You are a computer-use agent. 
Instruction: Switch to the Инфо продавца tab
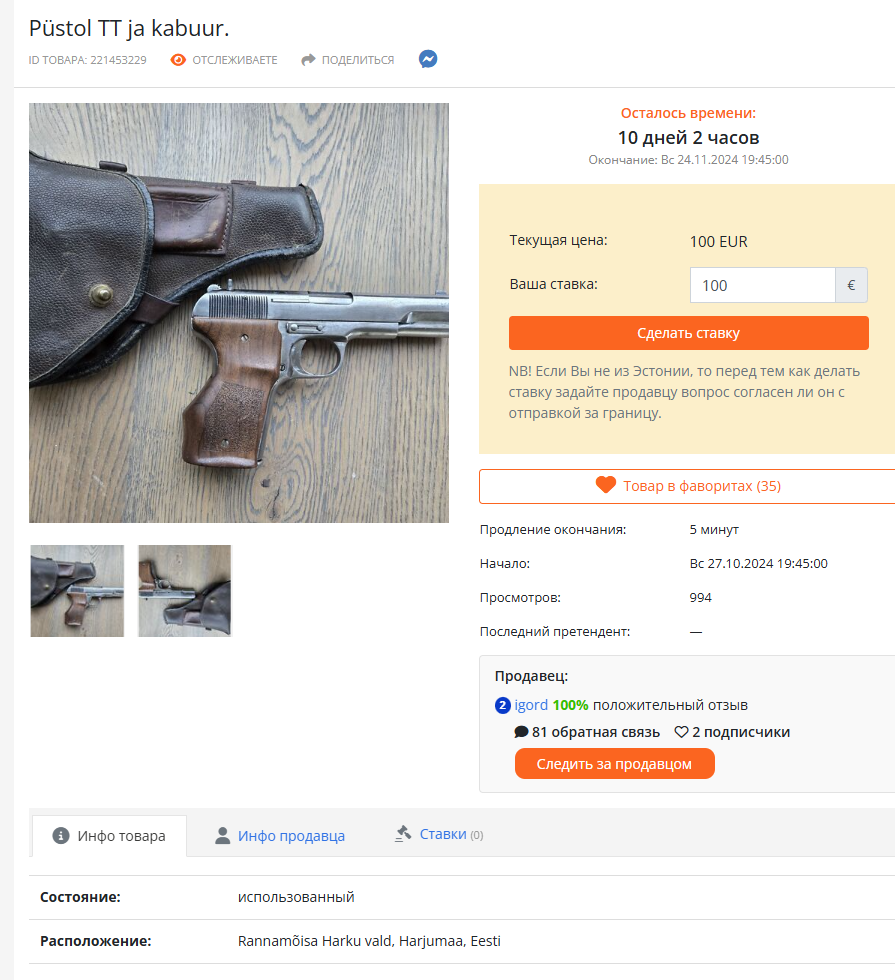pos(291,836)
